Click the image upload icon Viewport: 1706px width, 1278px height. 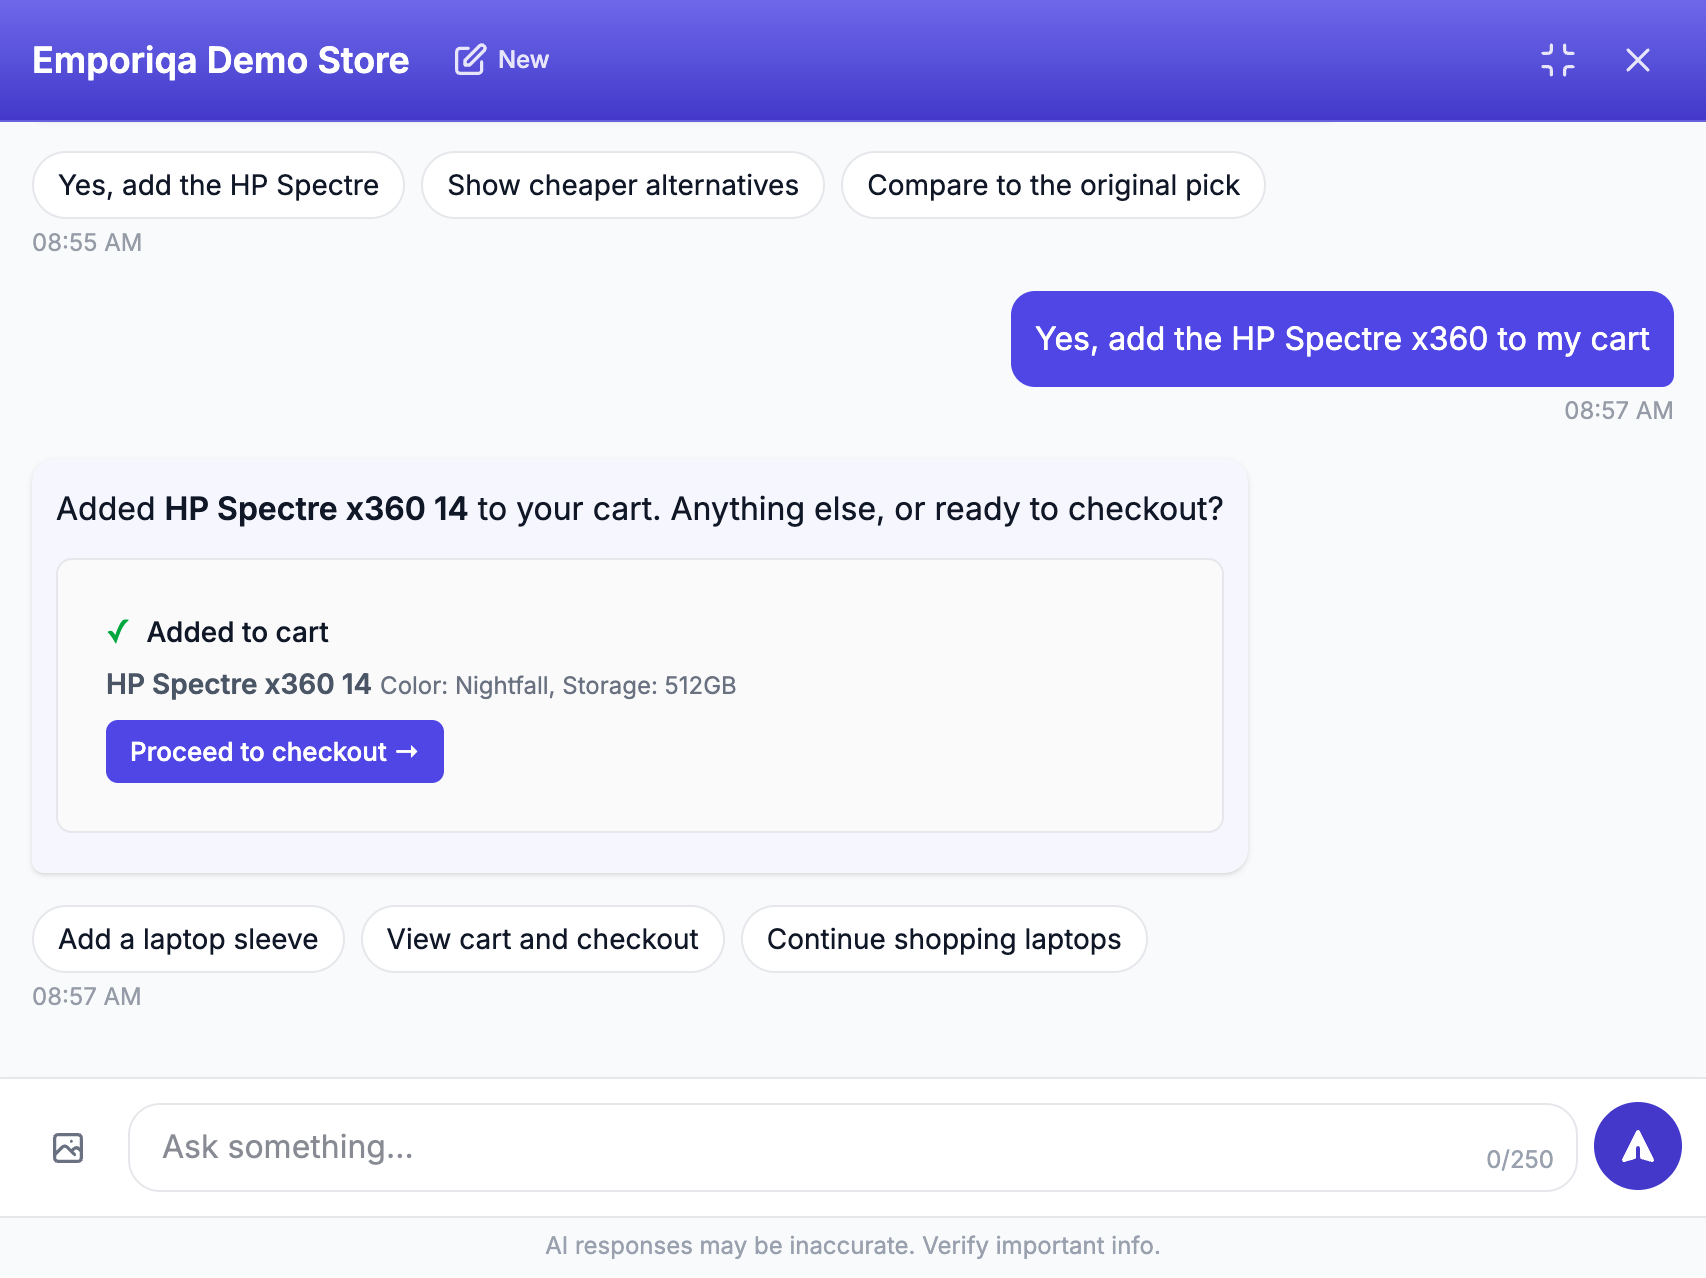coord(68,1147)
